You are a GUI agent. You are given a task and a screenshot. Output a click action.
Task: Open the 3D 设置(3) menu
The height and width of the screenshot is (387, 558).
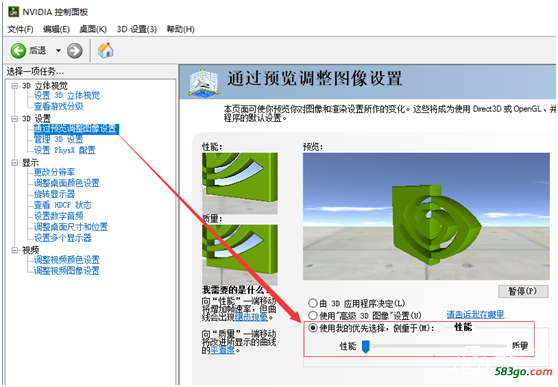[x=137, y=29]
